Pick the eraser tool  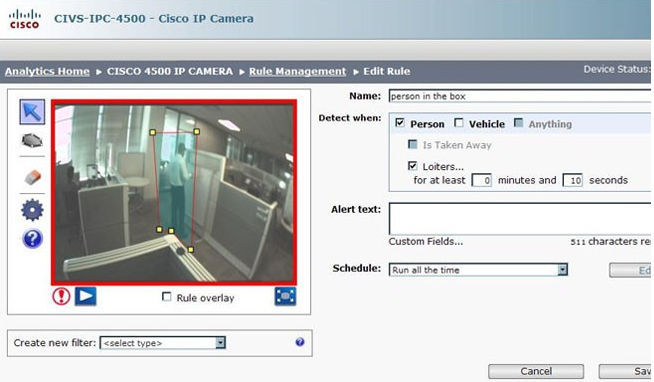(32, 177)
